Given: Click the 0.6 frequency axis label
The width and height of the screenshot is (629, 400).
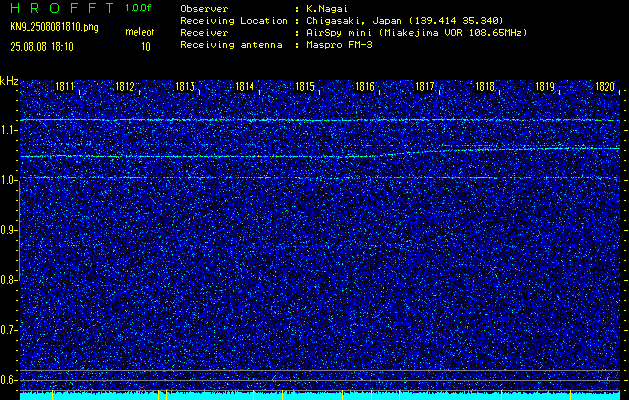Looking at the screenshot, I should [x=8, y=380].
